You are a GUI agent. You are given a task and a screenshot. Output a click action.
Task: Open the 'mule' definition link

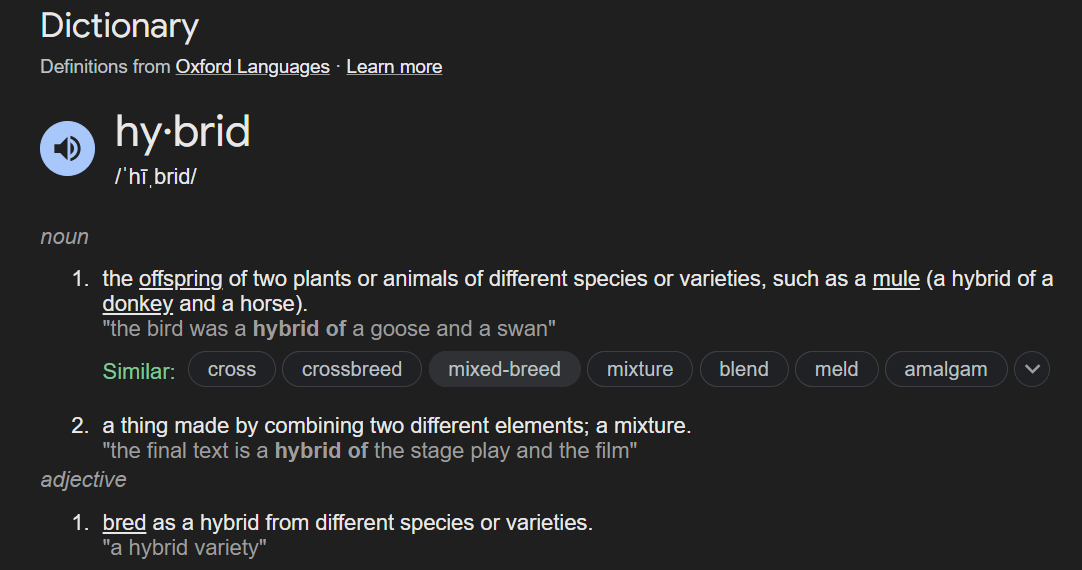click(x=896, y=279)
